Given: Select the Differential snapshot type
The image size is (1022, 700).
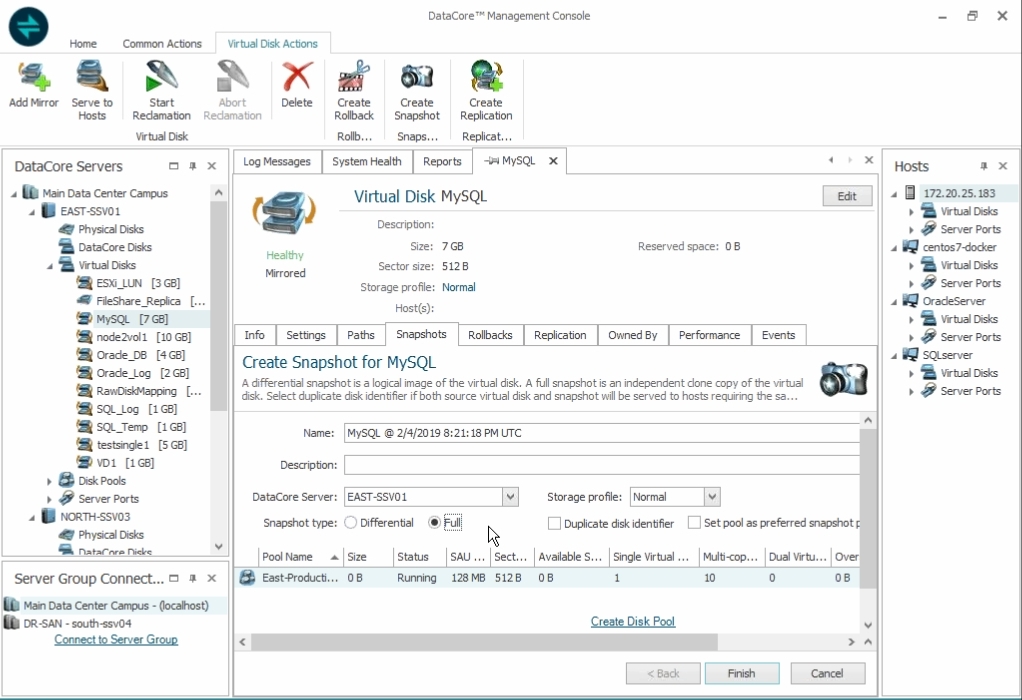Looking at the screenshot, I should [x=351, y=523].
